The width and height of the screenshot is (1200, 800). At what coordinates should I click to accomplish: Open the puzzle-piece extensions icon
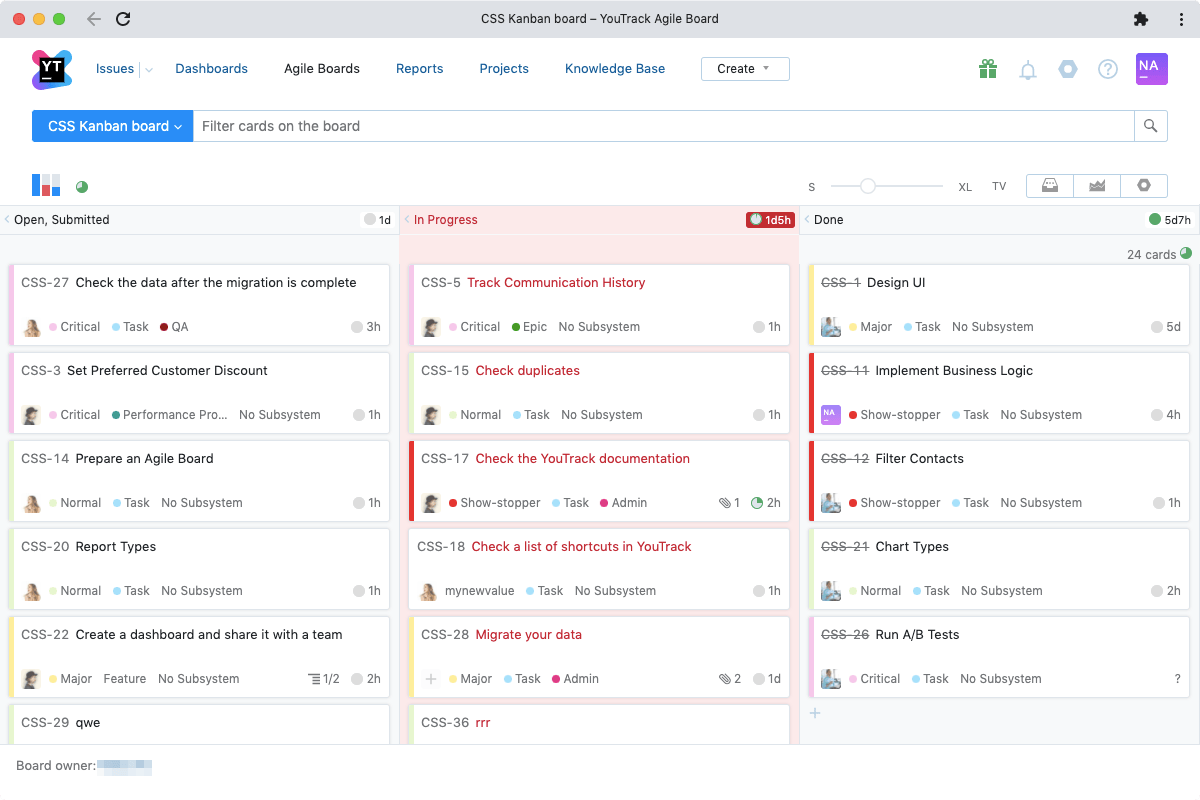point(1141,19)
